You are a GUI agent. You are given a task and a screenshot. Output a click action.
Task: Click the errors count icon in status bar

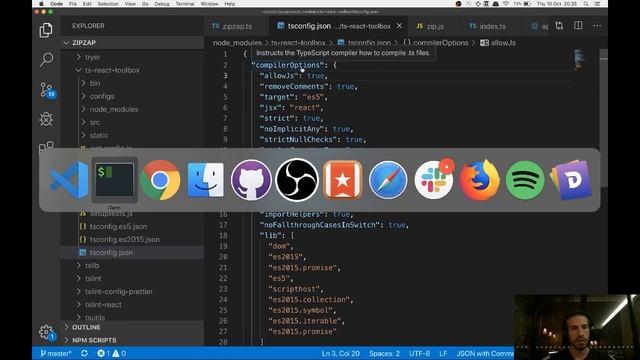104,353
